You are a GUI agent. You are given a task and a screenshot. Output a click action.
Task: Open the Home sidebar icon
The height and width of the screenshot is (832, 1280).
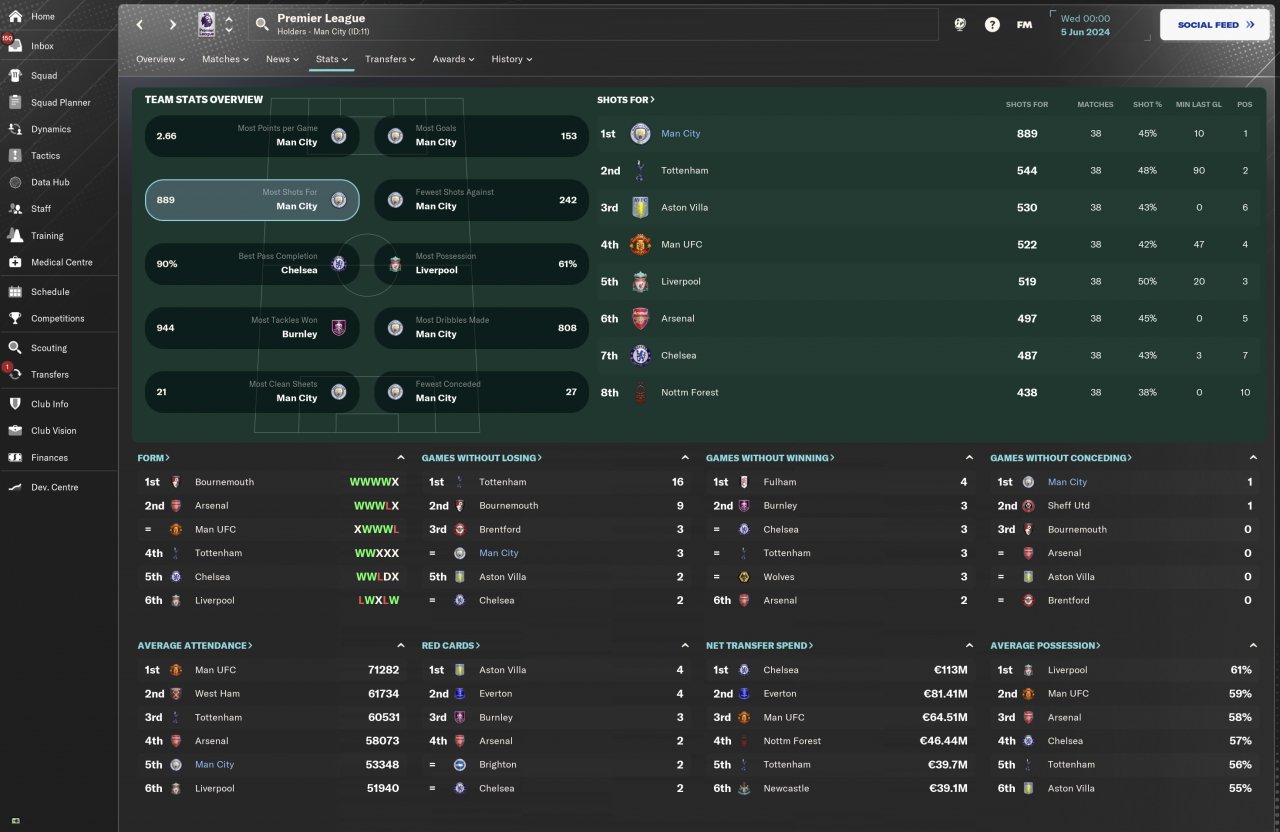click(15, 17)
